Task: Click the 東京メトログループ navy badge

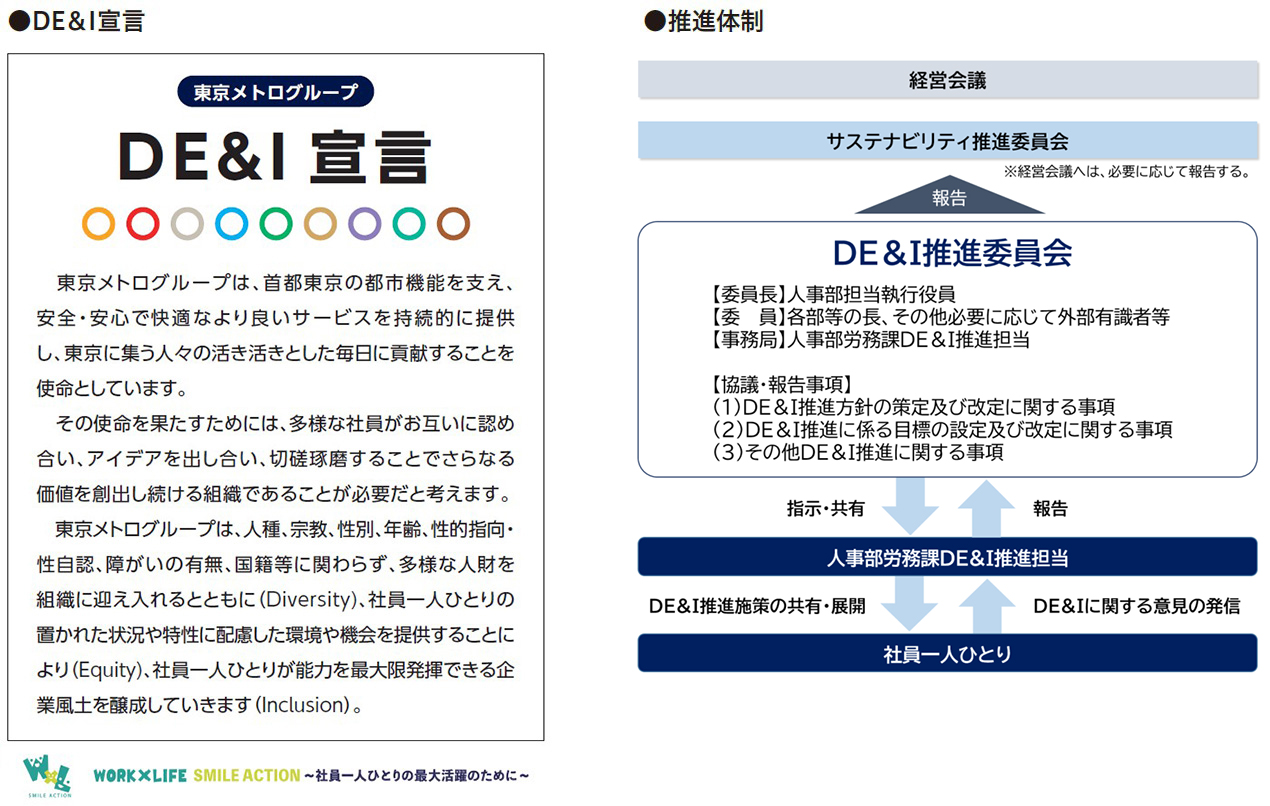Action: point(275,92)
